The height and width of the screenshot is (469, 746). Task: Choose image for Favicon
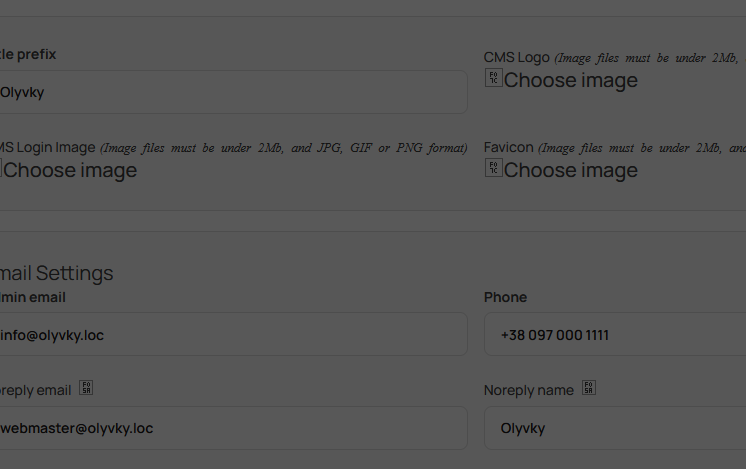point(570,170)
